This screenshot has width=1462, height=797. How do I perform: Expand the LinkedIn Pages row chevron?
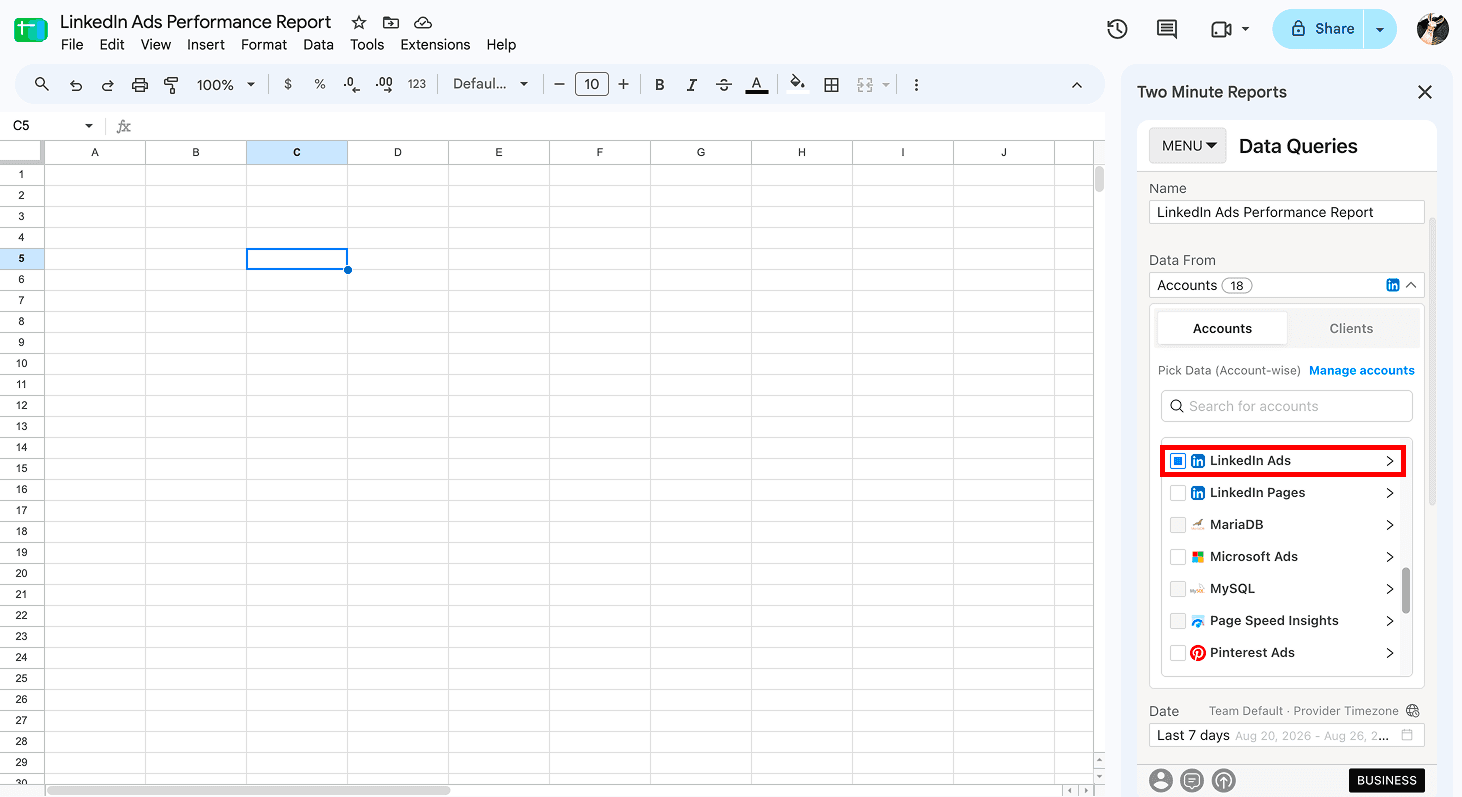click(1390, 493)
